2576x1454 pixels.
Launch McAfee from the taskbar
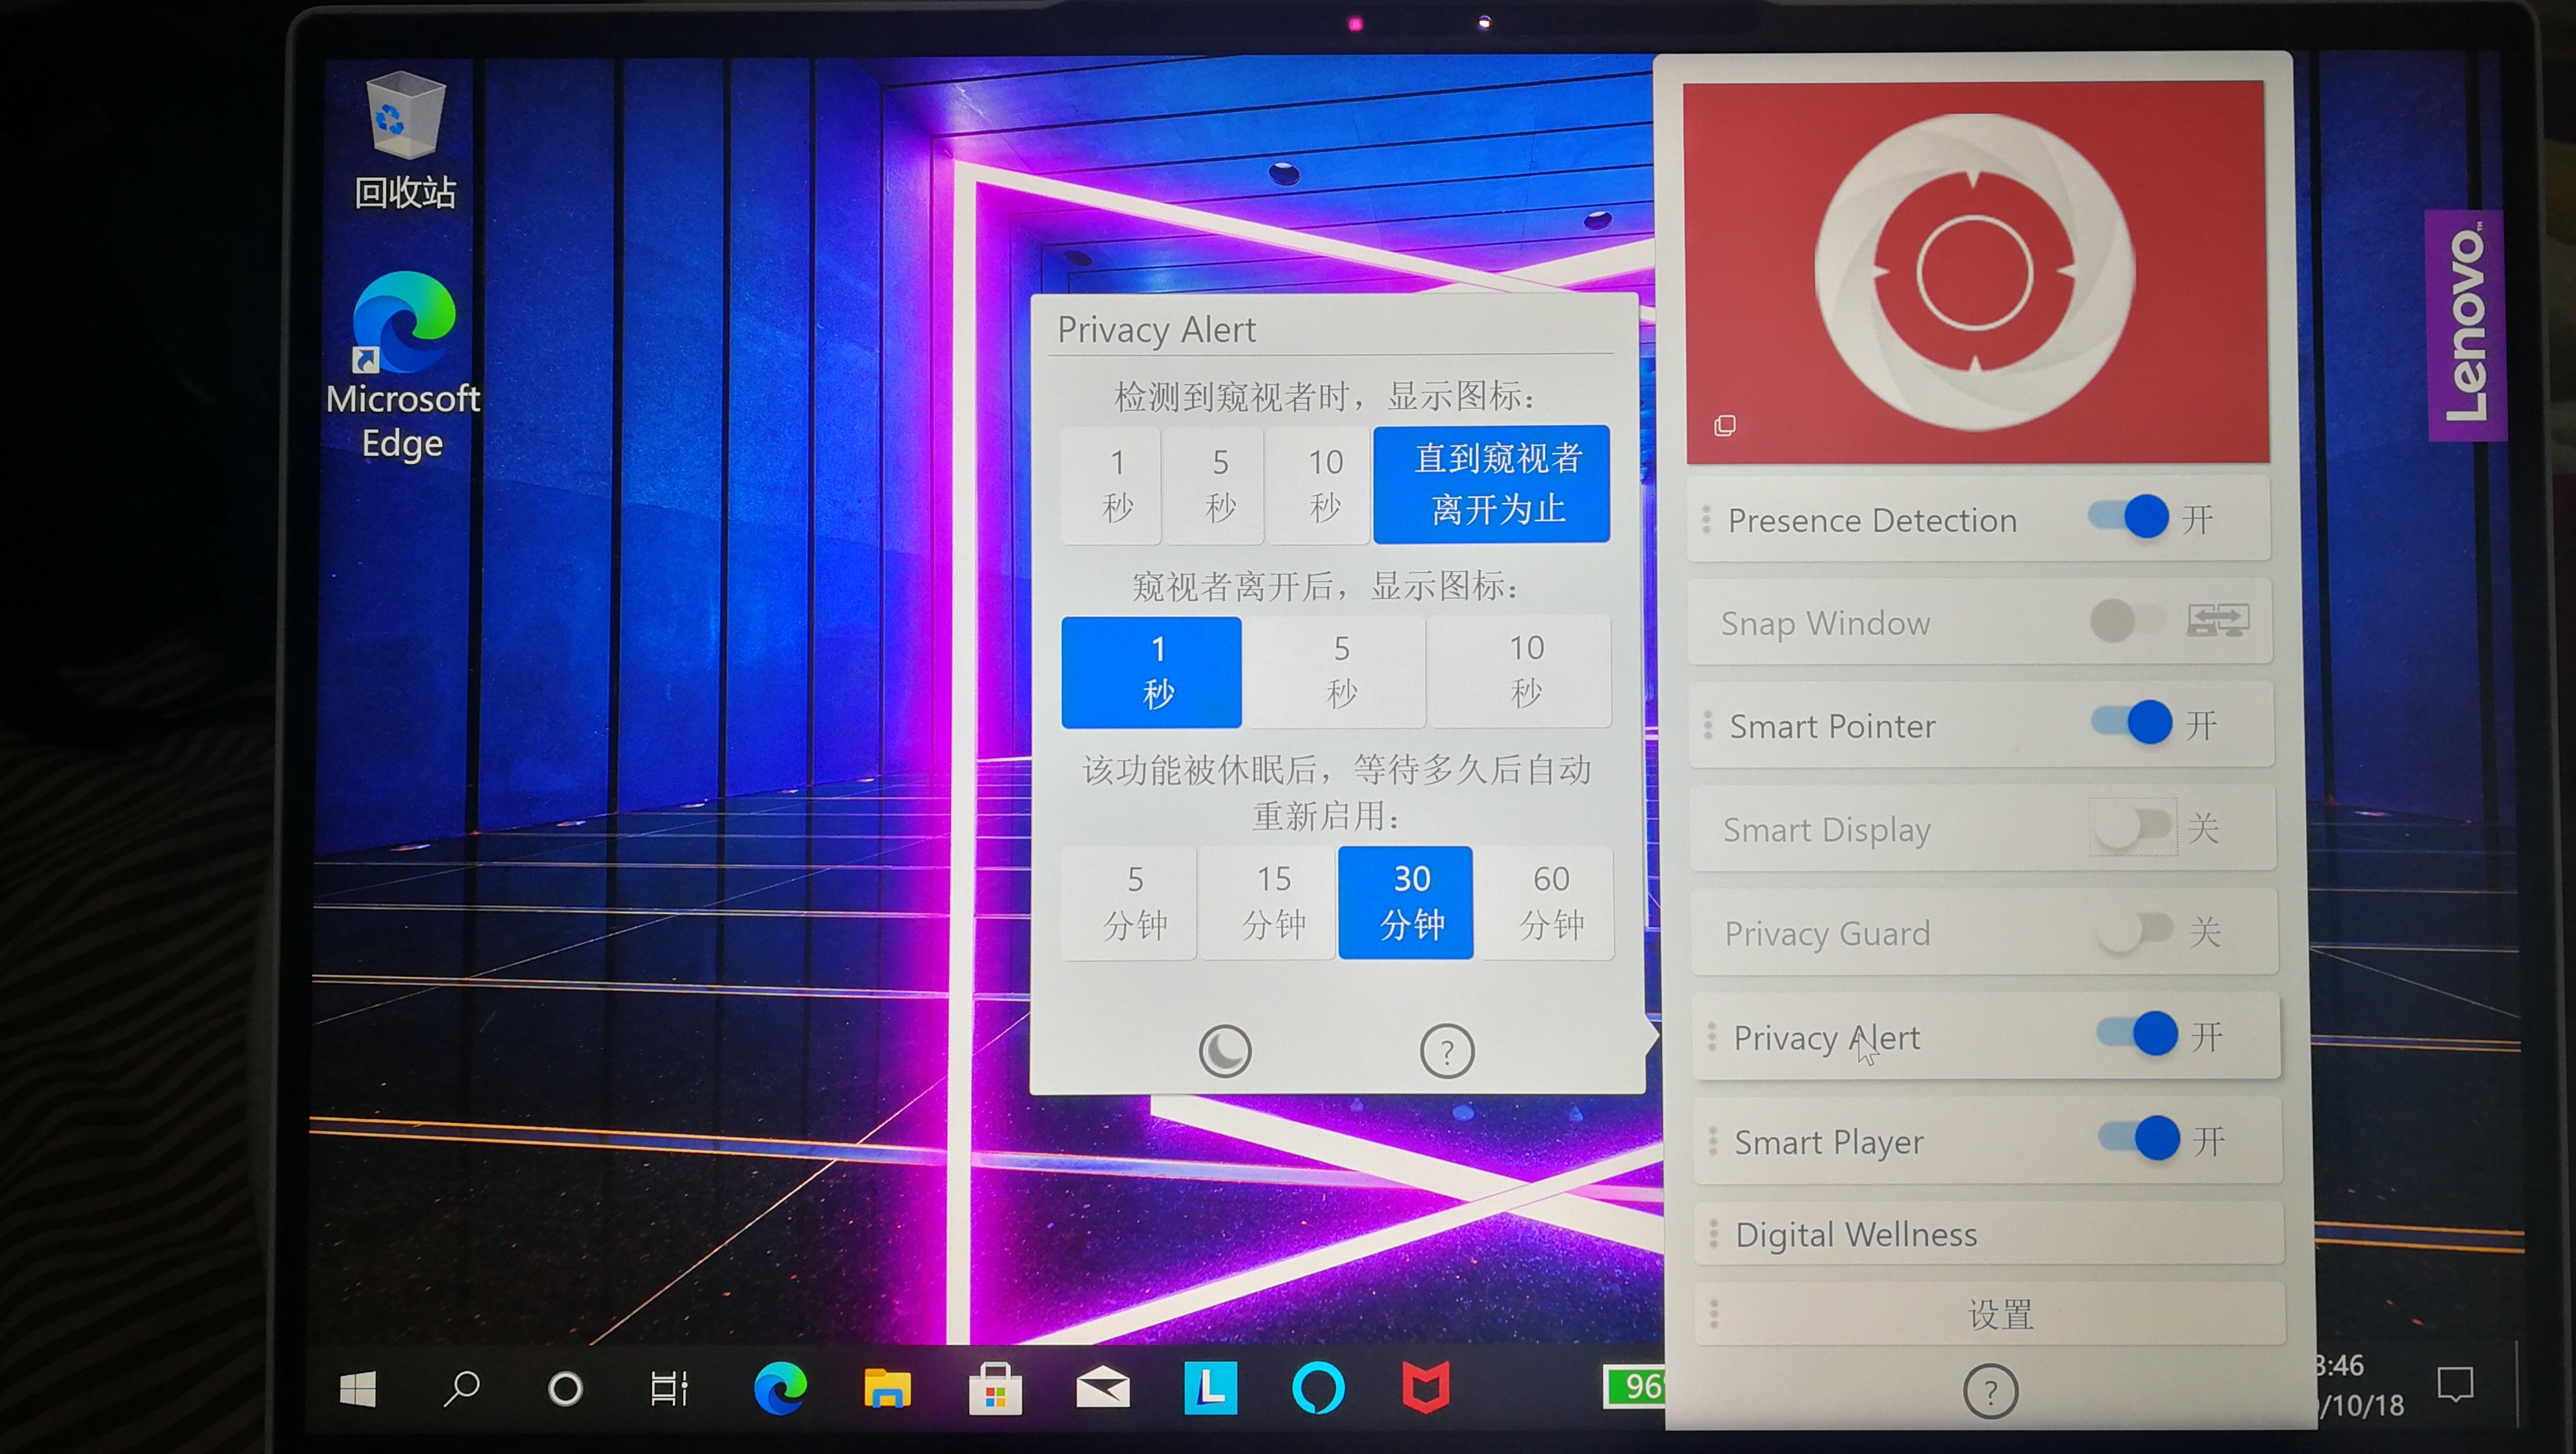(x=1424, y=1388)
